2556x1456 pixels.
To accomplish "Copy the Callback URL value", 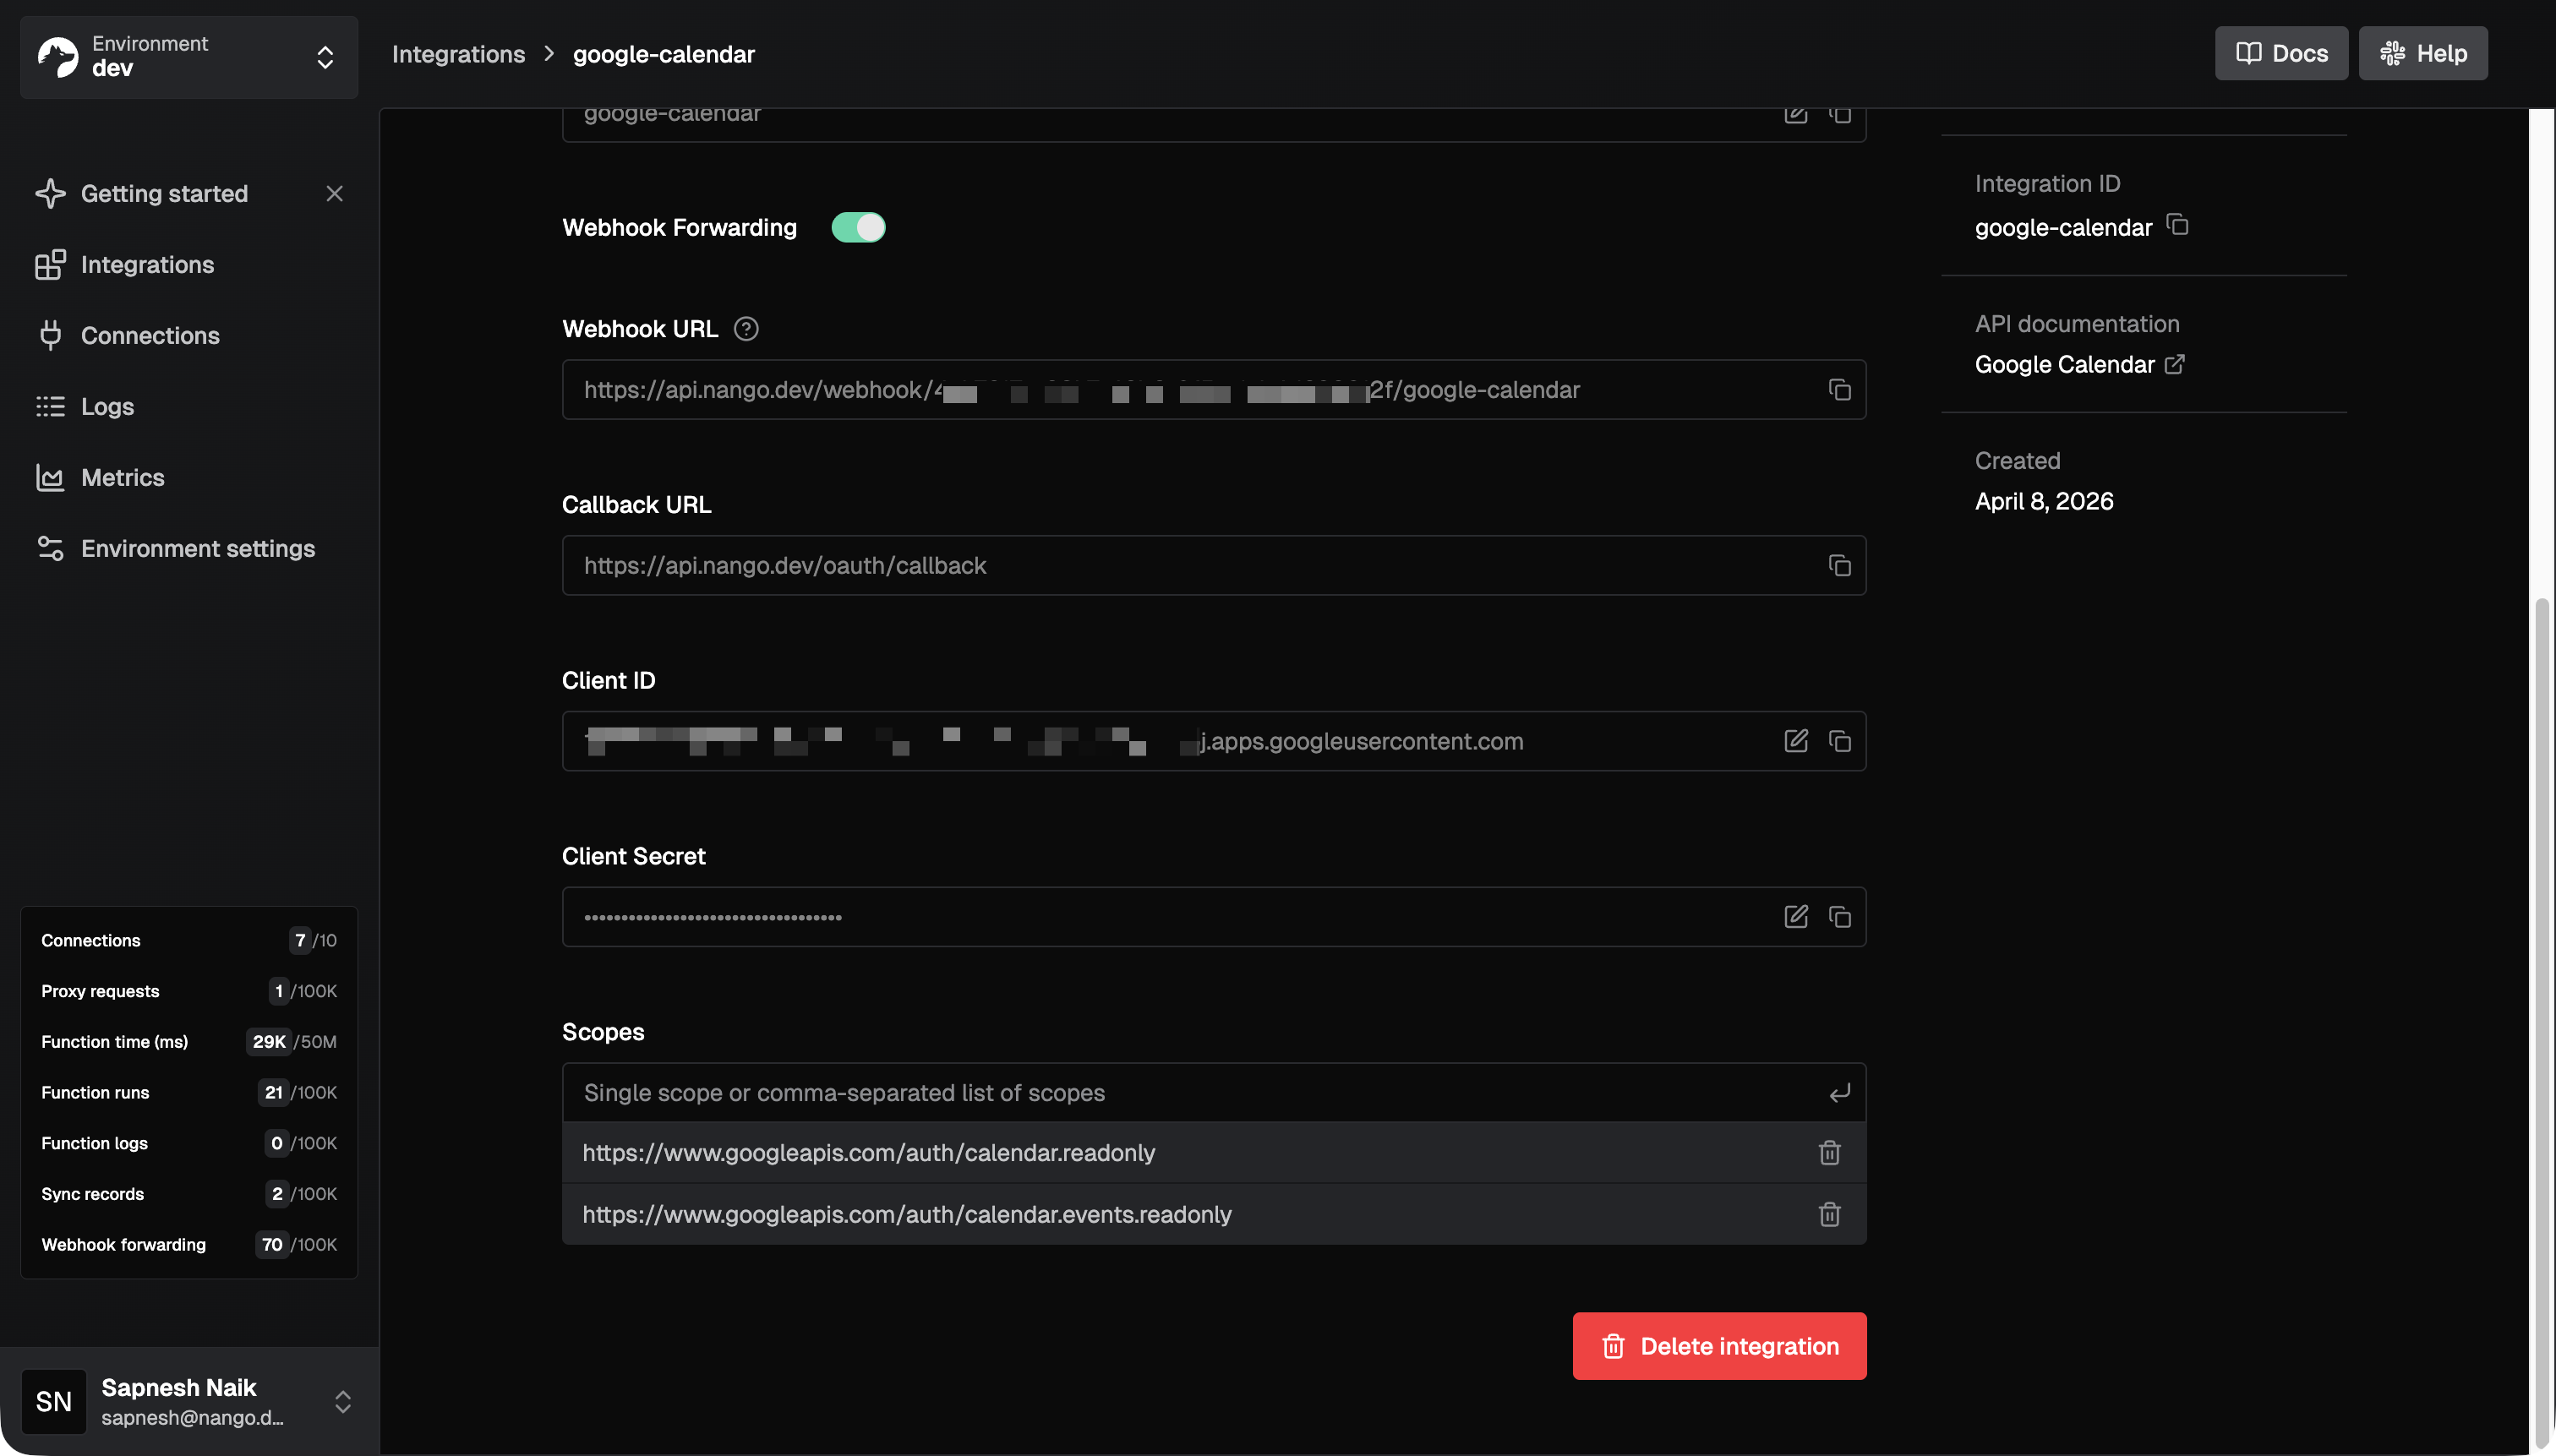I will click(1839, 566).
